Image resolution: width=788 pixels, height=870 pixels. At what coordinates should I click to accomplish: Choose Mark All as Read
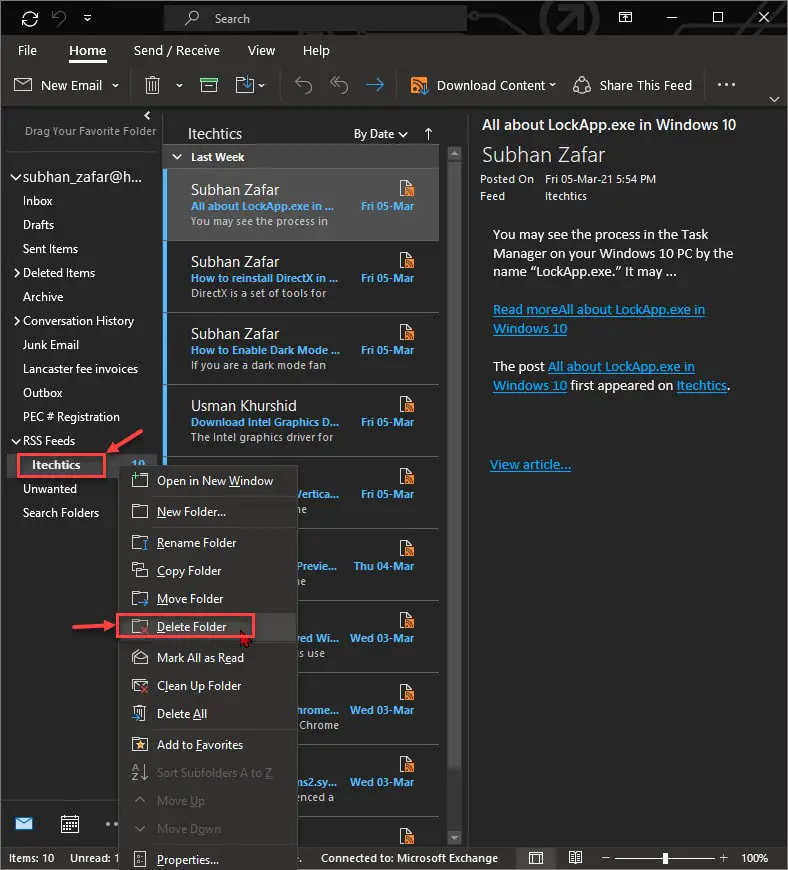pos(208,658)
